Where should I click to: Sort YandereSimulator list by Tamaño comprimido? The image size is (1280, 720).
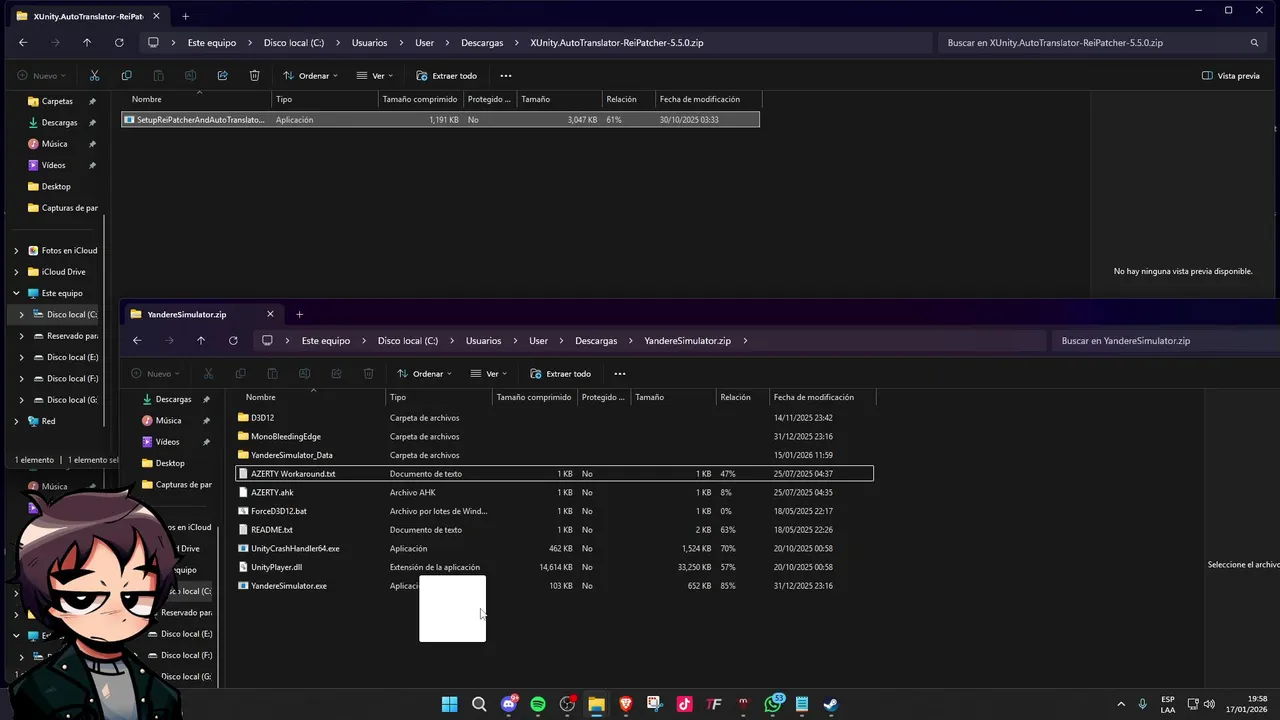tap(534, 397)
